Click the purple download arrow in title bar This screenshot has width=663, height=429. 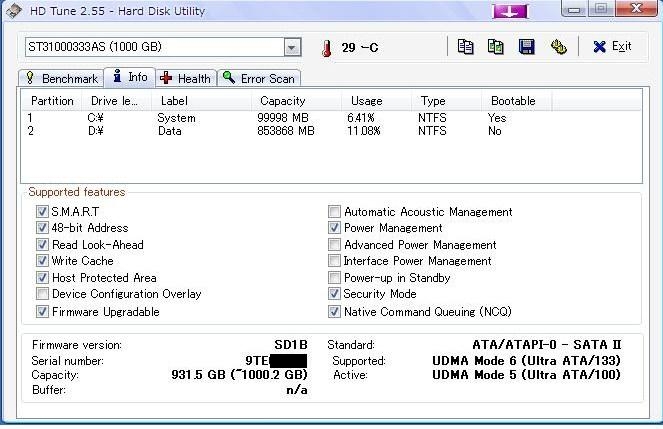pos(510,11)
